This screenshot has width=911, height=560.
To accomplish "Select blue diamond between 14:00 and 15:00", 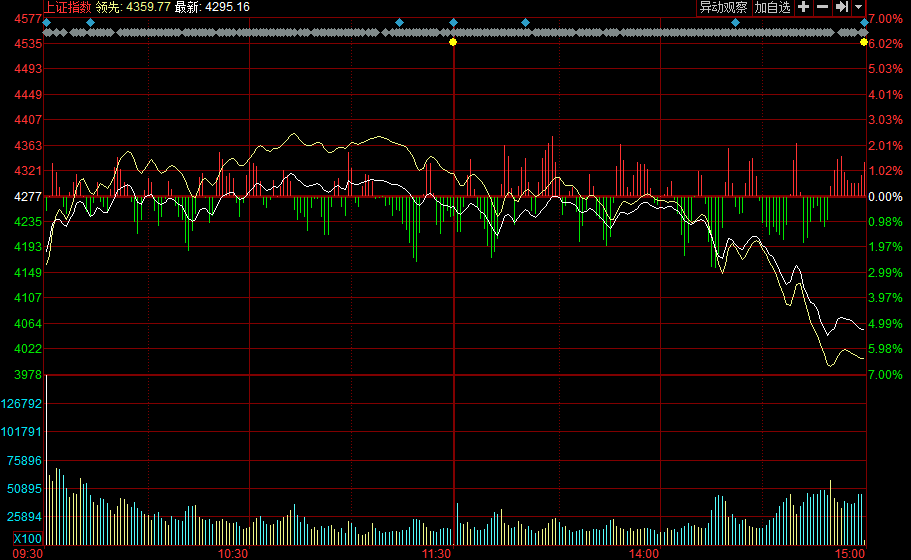I will coord(736,23).
